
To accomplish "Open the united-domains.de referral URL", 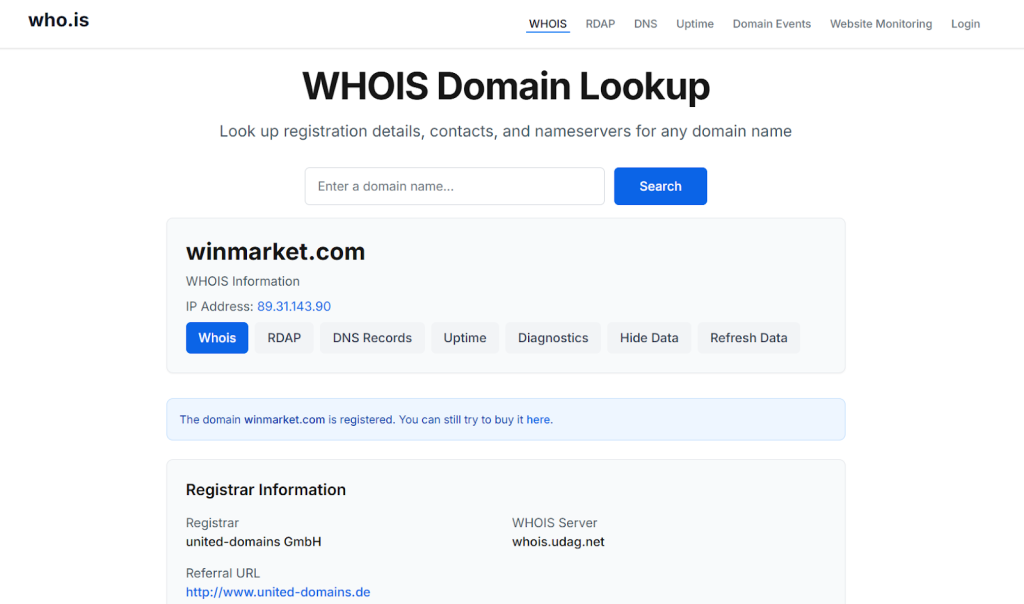I will point(278,592).
